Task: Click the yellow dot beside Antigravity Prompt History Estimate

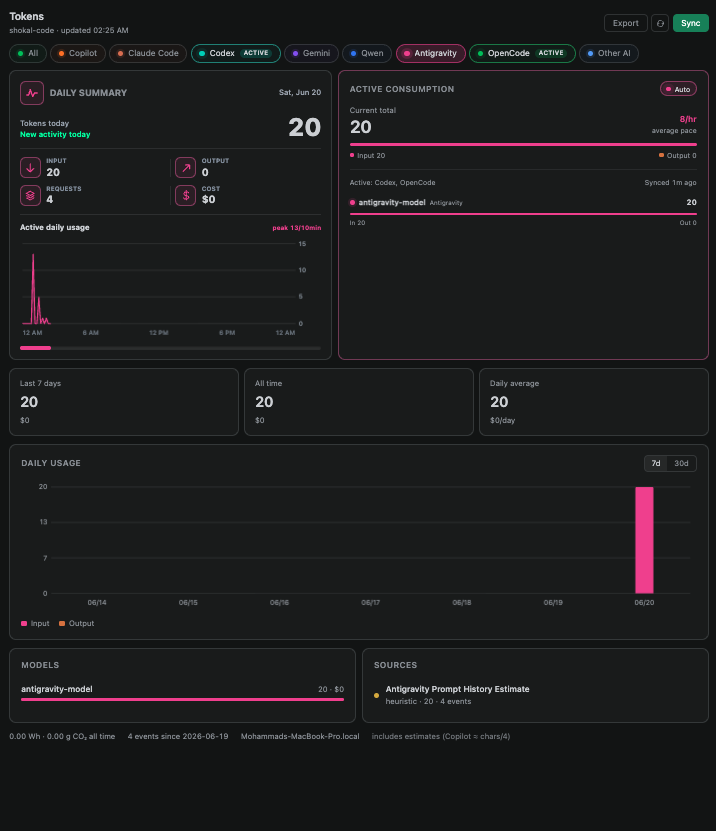Action: pos(376,695)
